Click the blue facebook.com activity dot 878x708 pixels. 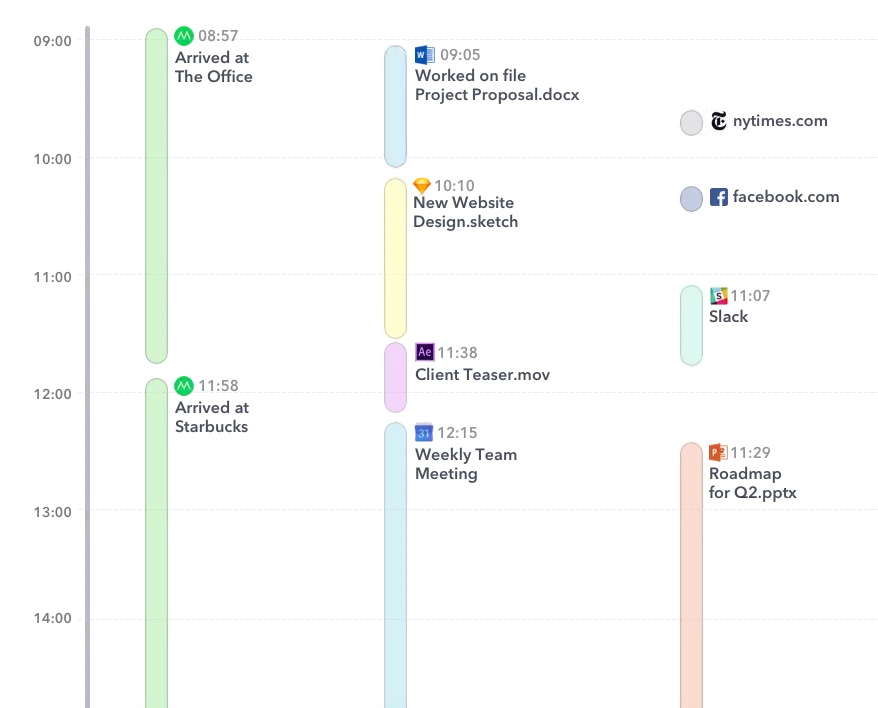click(692, 199)
